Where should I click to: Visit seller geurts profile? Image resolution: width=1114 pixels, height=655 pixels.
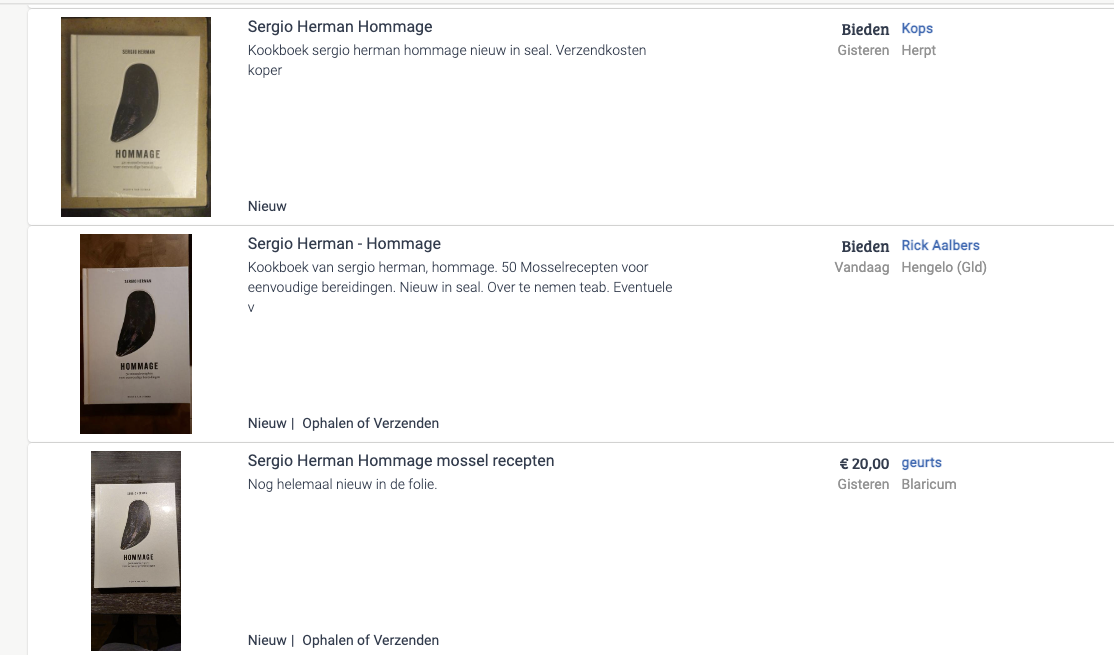click(921, 463)
